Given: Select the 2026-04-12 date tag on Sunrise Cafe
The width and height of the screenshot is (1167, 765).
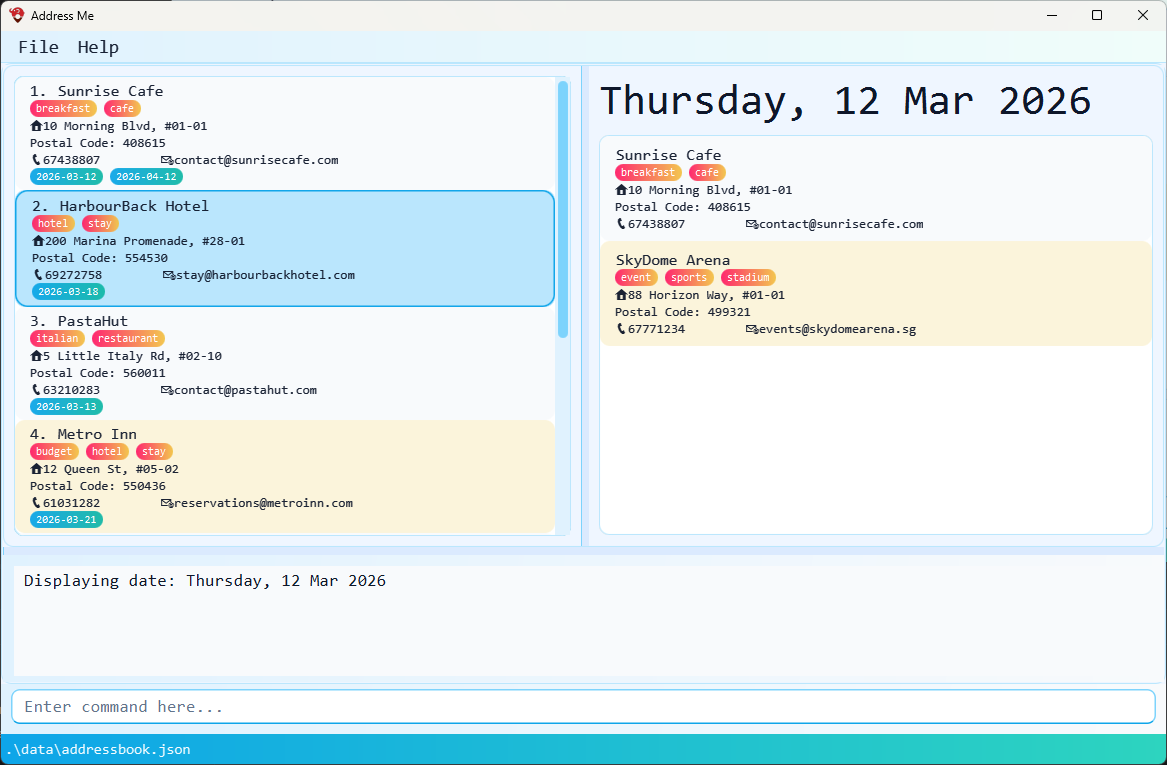Looking at the screenshot, I should click(146, 177).
